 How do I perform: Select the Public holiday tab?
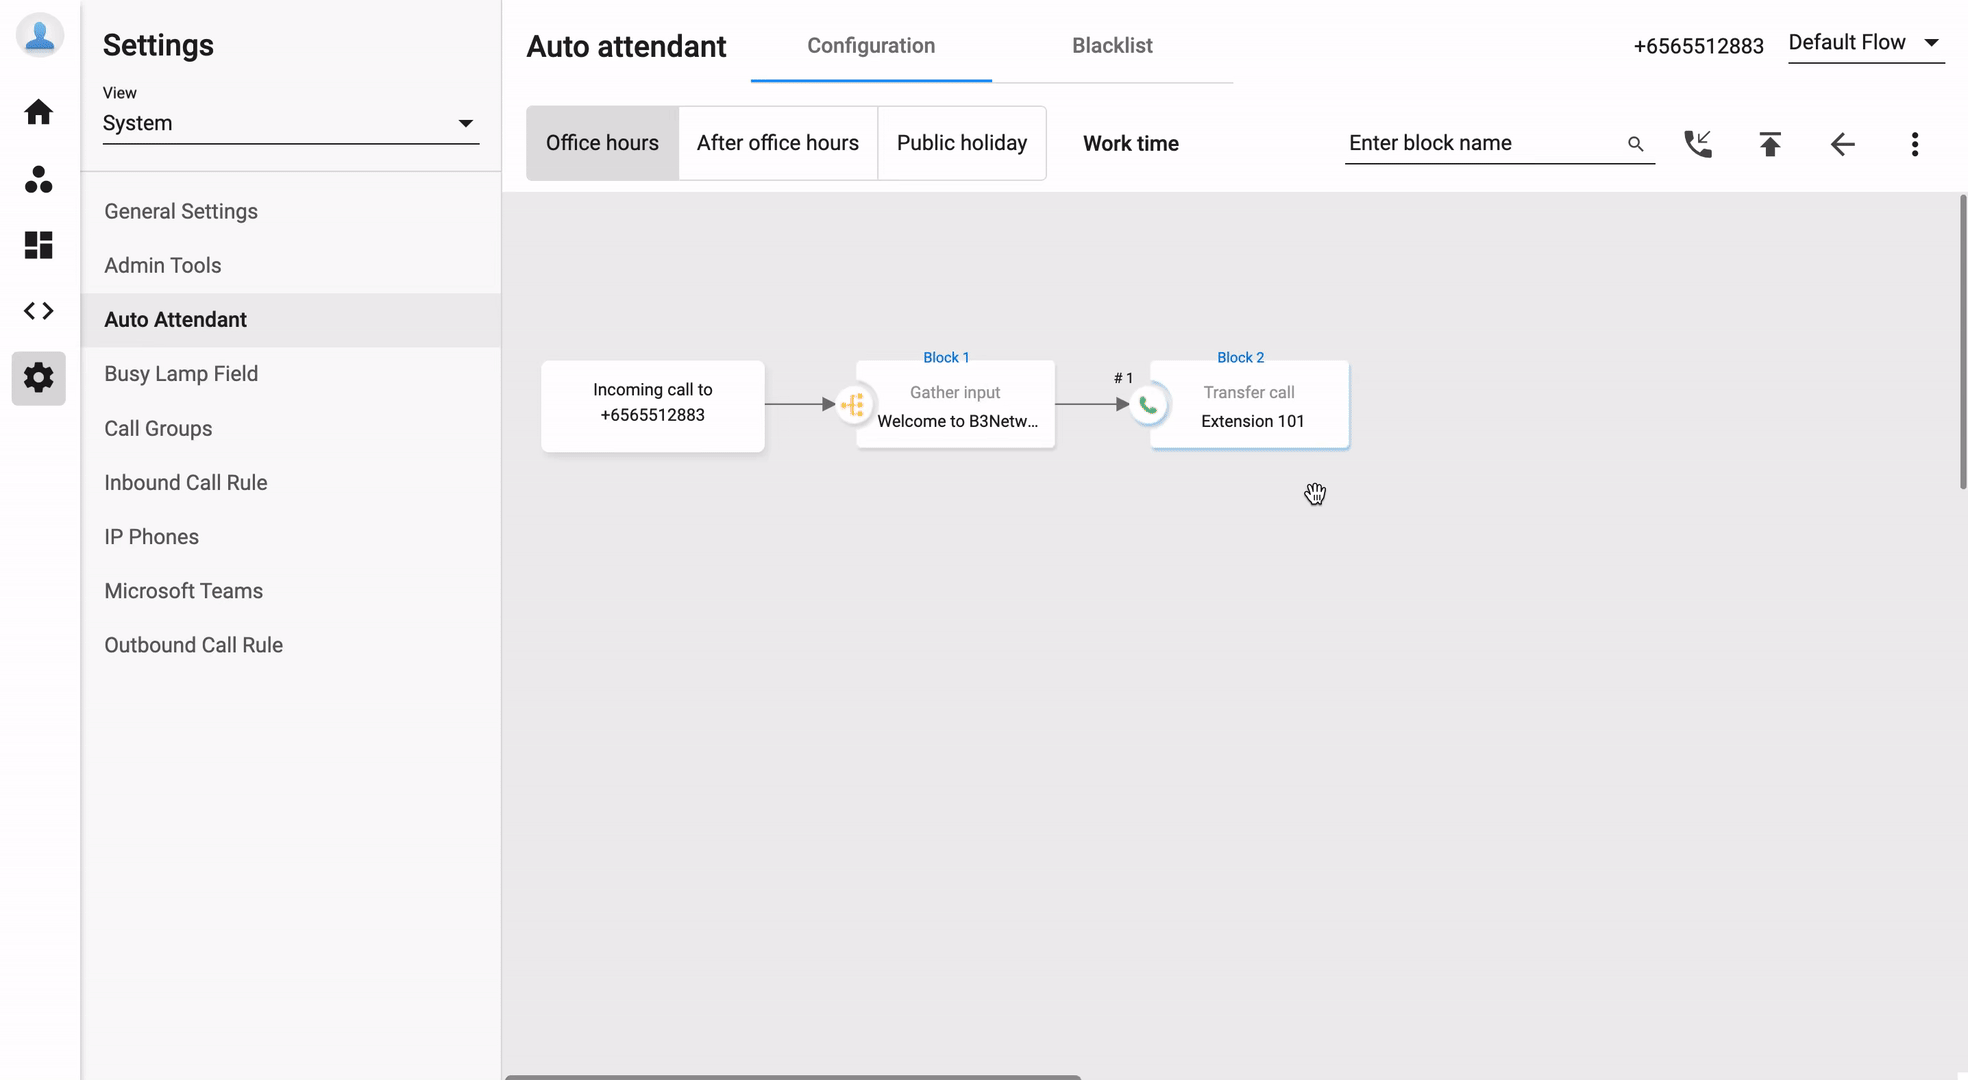click(961, 143)
